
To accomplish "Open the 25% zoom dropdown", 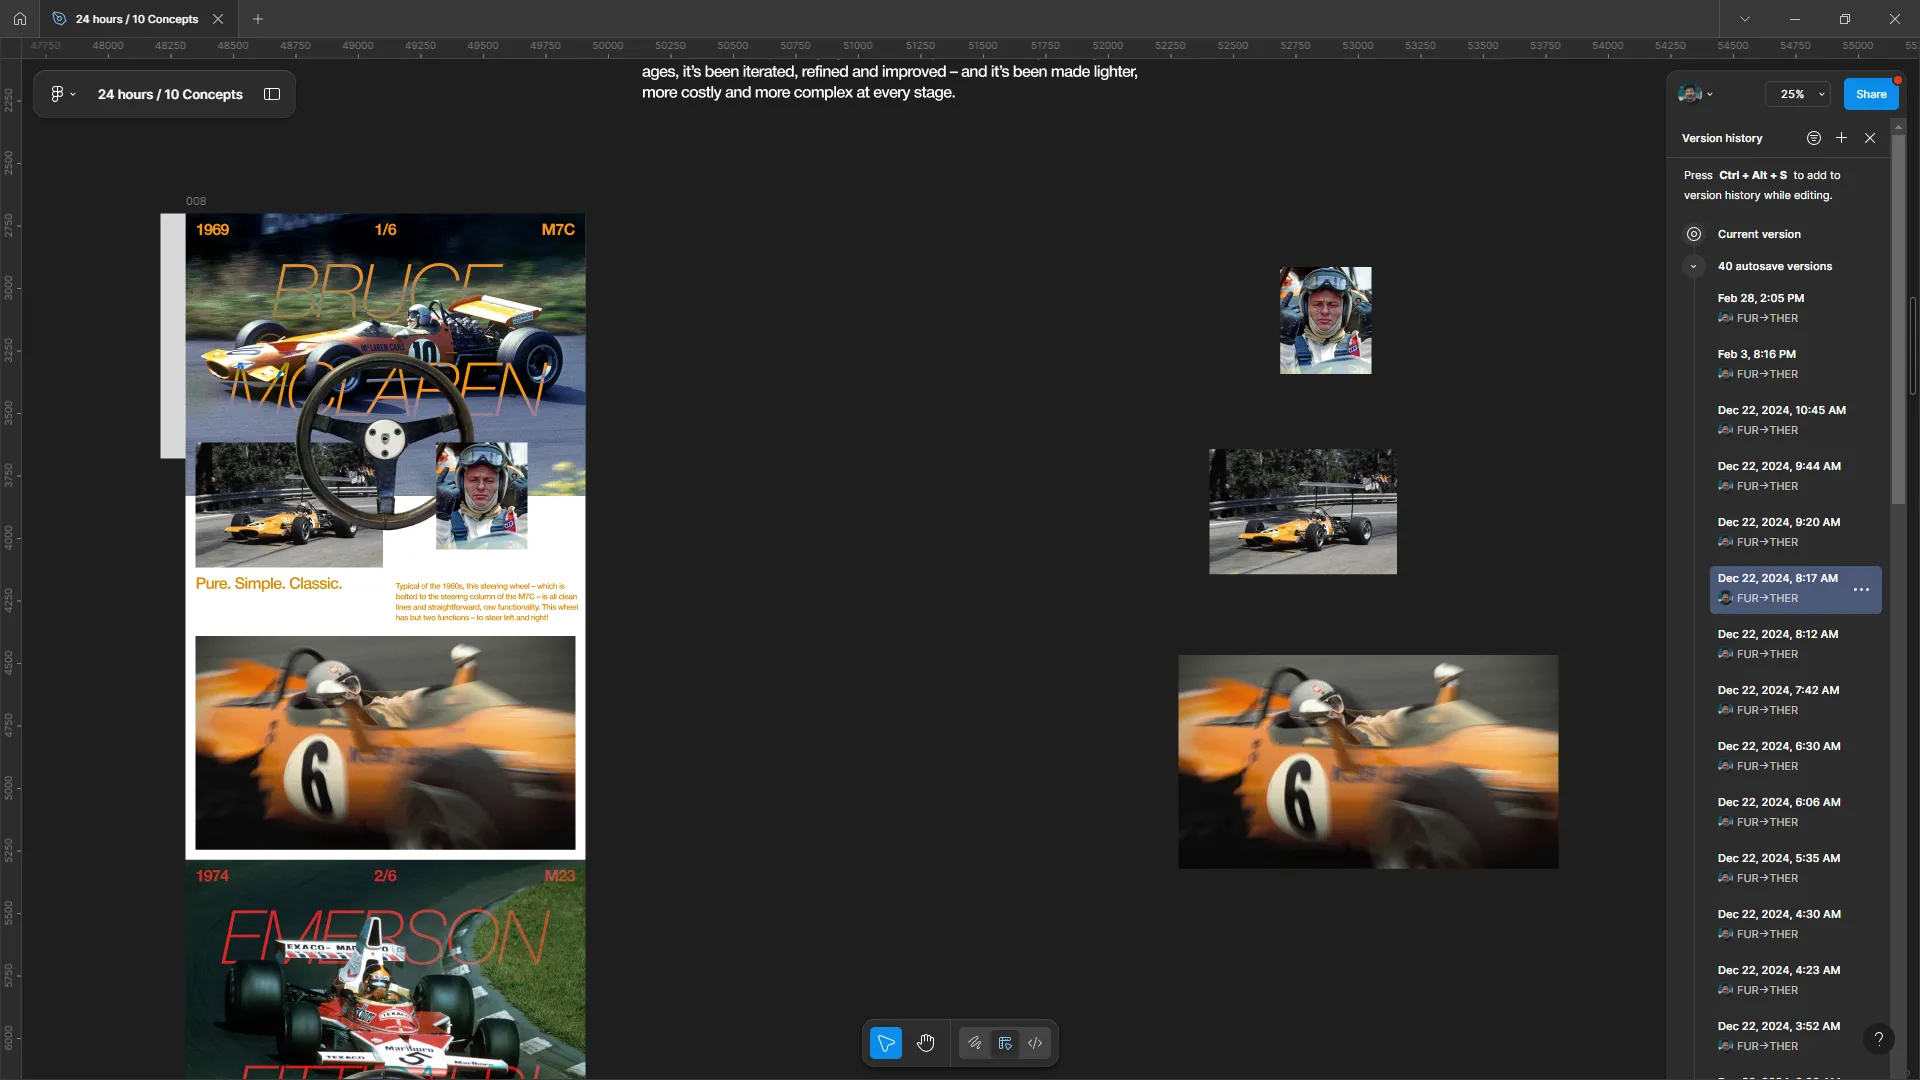I will point(1798,94).
